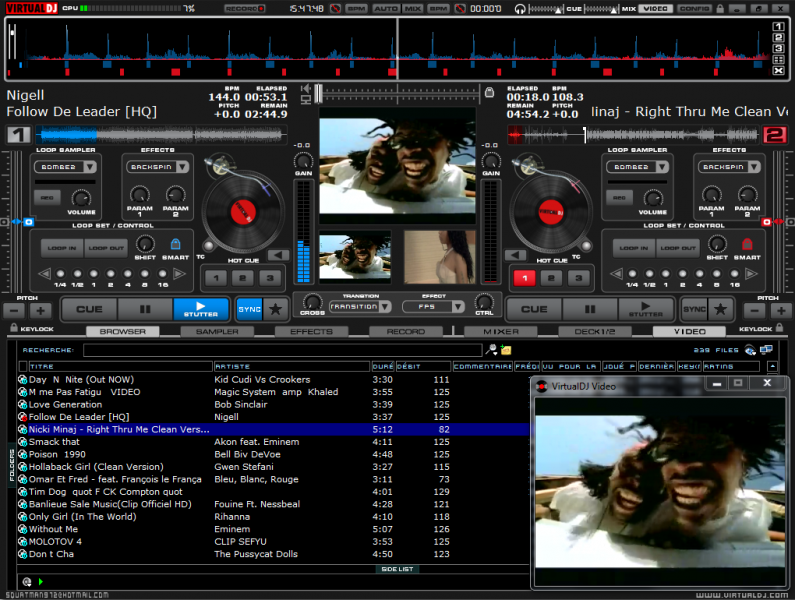Click deck 1 CUE button
The width and height of the screenshot is (795, 600).
pyautogui.click(x=89, y=309)
